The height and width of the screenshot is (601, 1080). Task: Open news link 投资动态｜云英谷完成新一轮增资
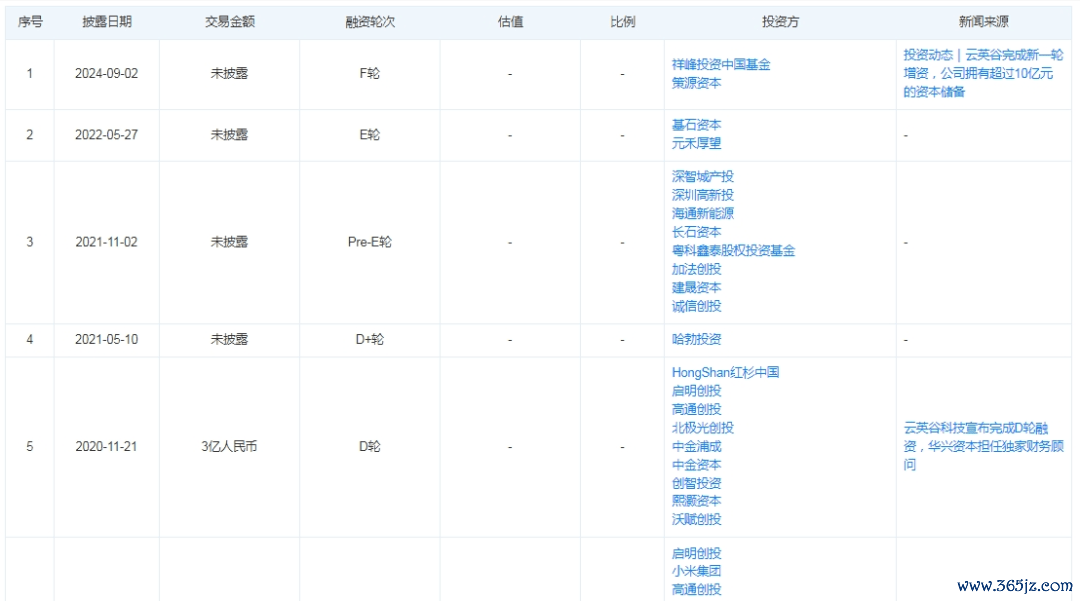click(983, 73)
